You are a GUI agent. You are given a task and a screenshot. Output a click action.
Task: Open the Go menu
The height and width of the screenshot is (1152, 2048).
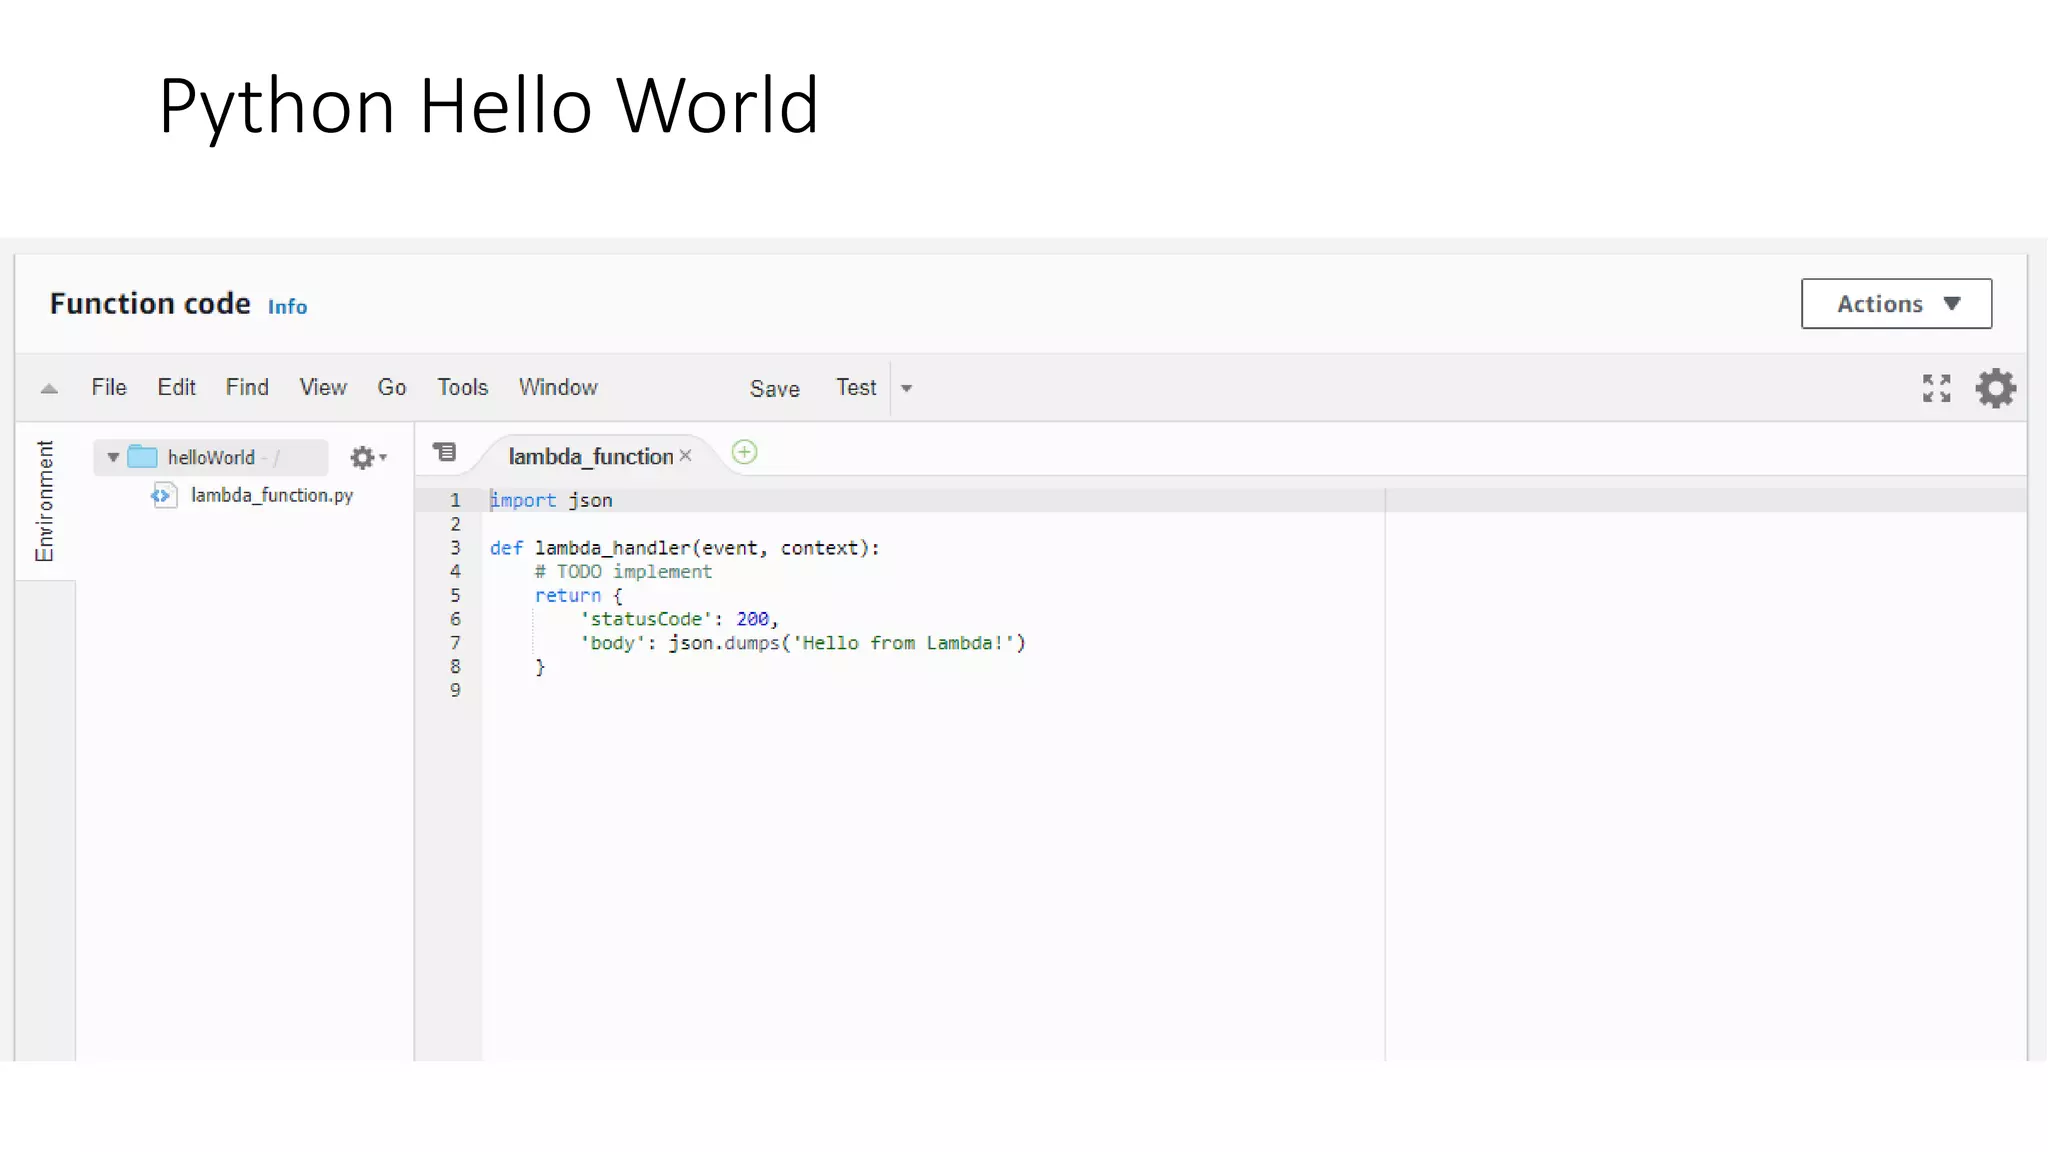click(x=392, y=388)
